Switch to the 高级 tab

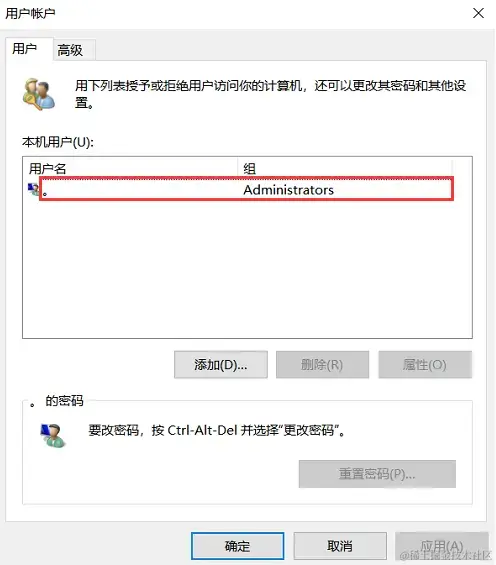coord(70,50)
